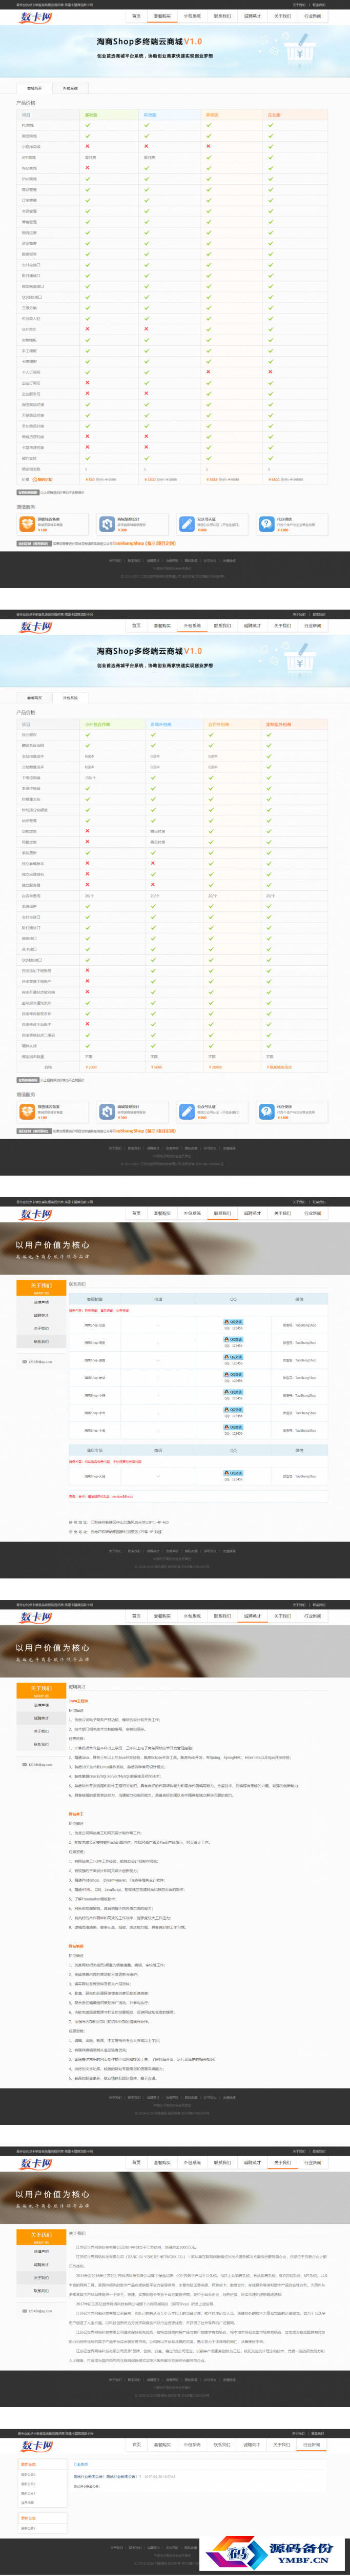The image size is (350, 2576).
Task: Click the blue cube service icon on 外包系统 page
Action: coord(106,1111)
